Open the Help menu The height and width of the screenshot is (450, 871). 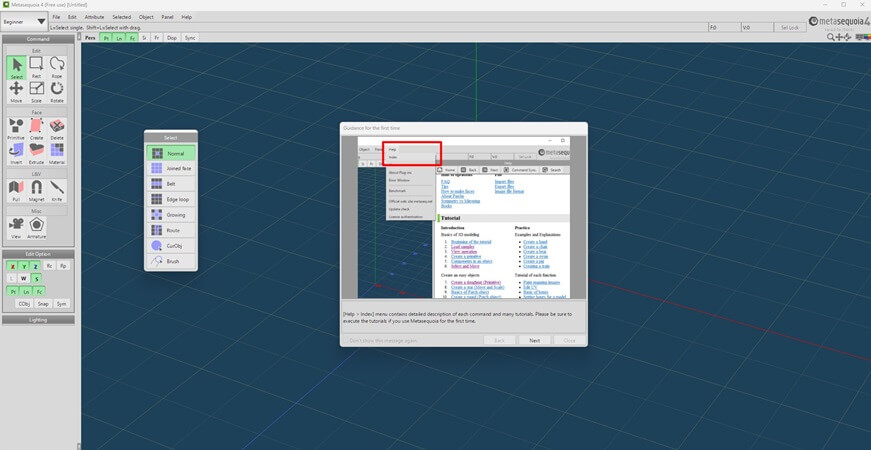click(187, 17)
